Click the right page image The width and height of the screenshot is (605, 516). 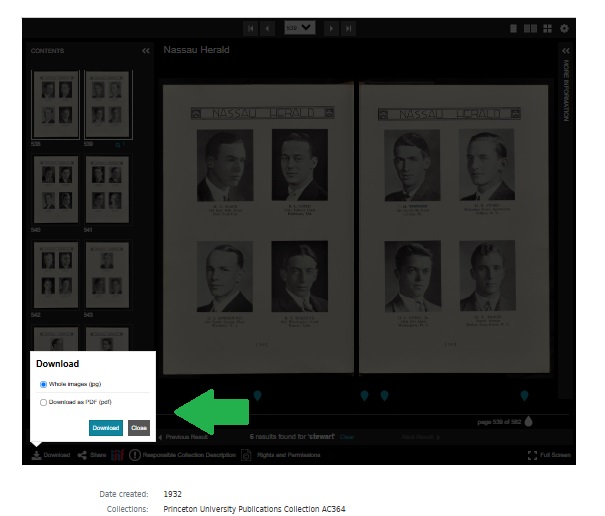(454, 229)
